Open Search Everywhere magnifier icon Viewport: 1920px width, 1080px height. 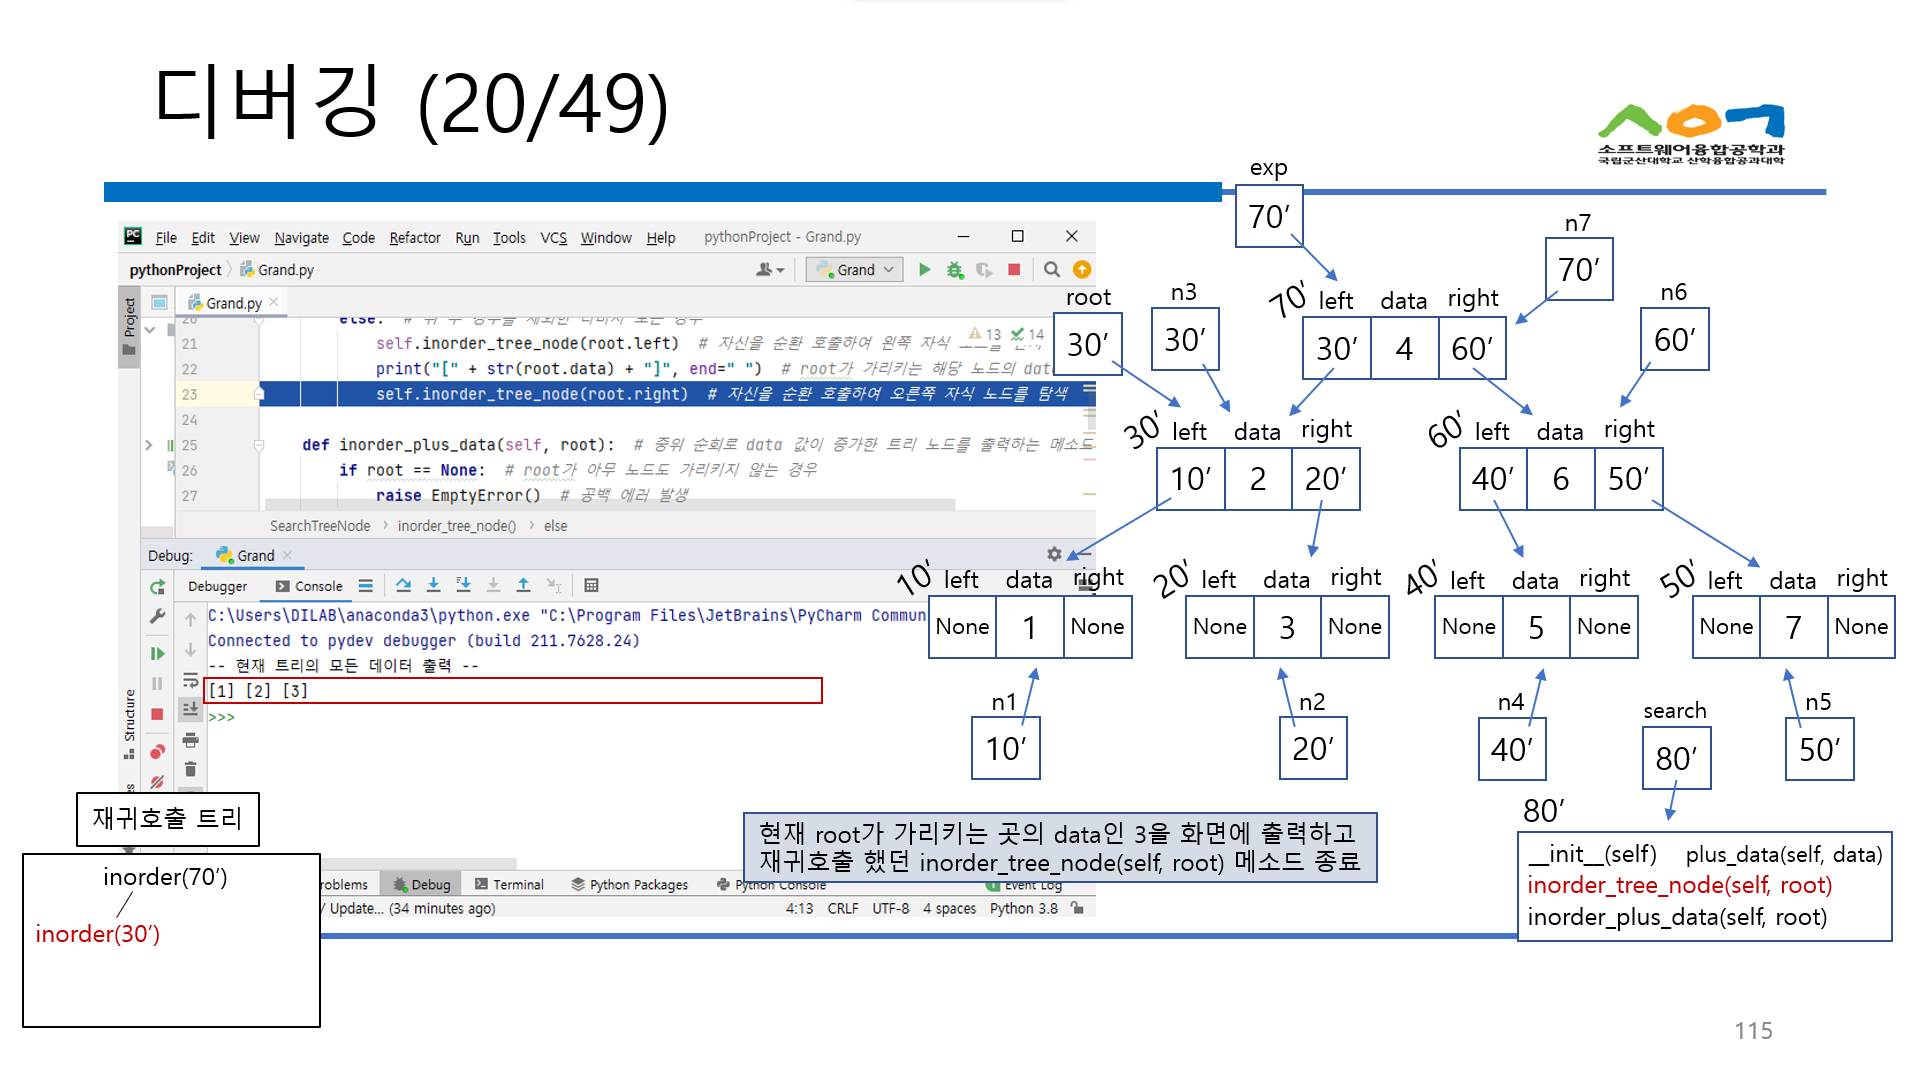click(x=1052, y=270)
